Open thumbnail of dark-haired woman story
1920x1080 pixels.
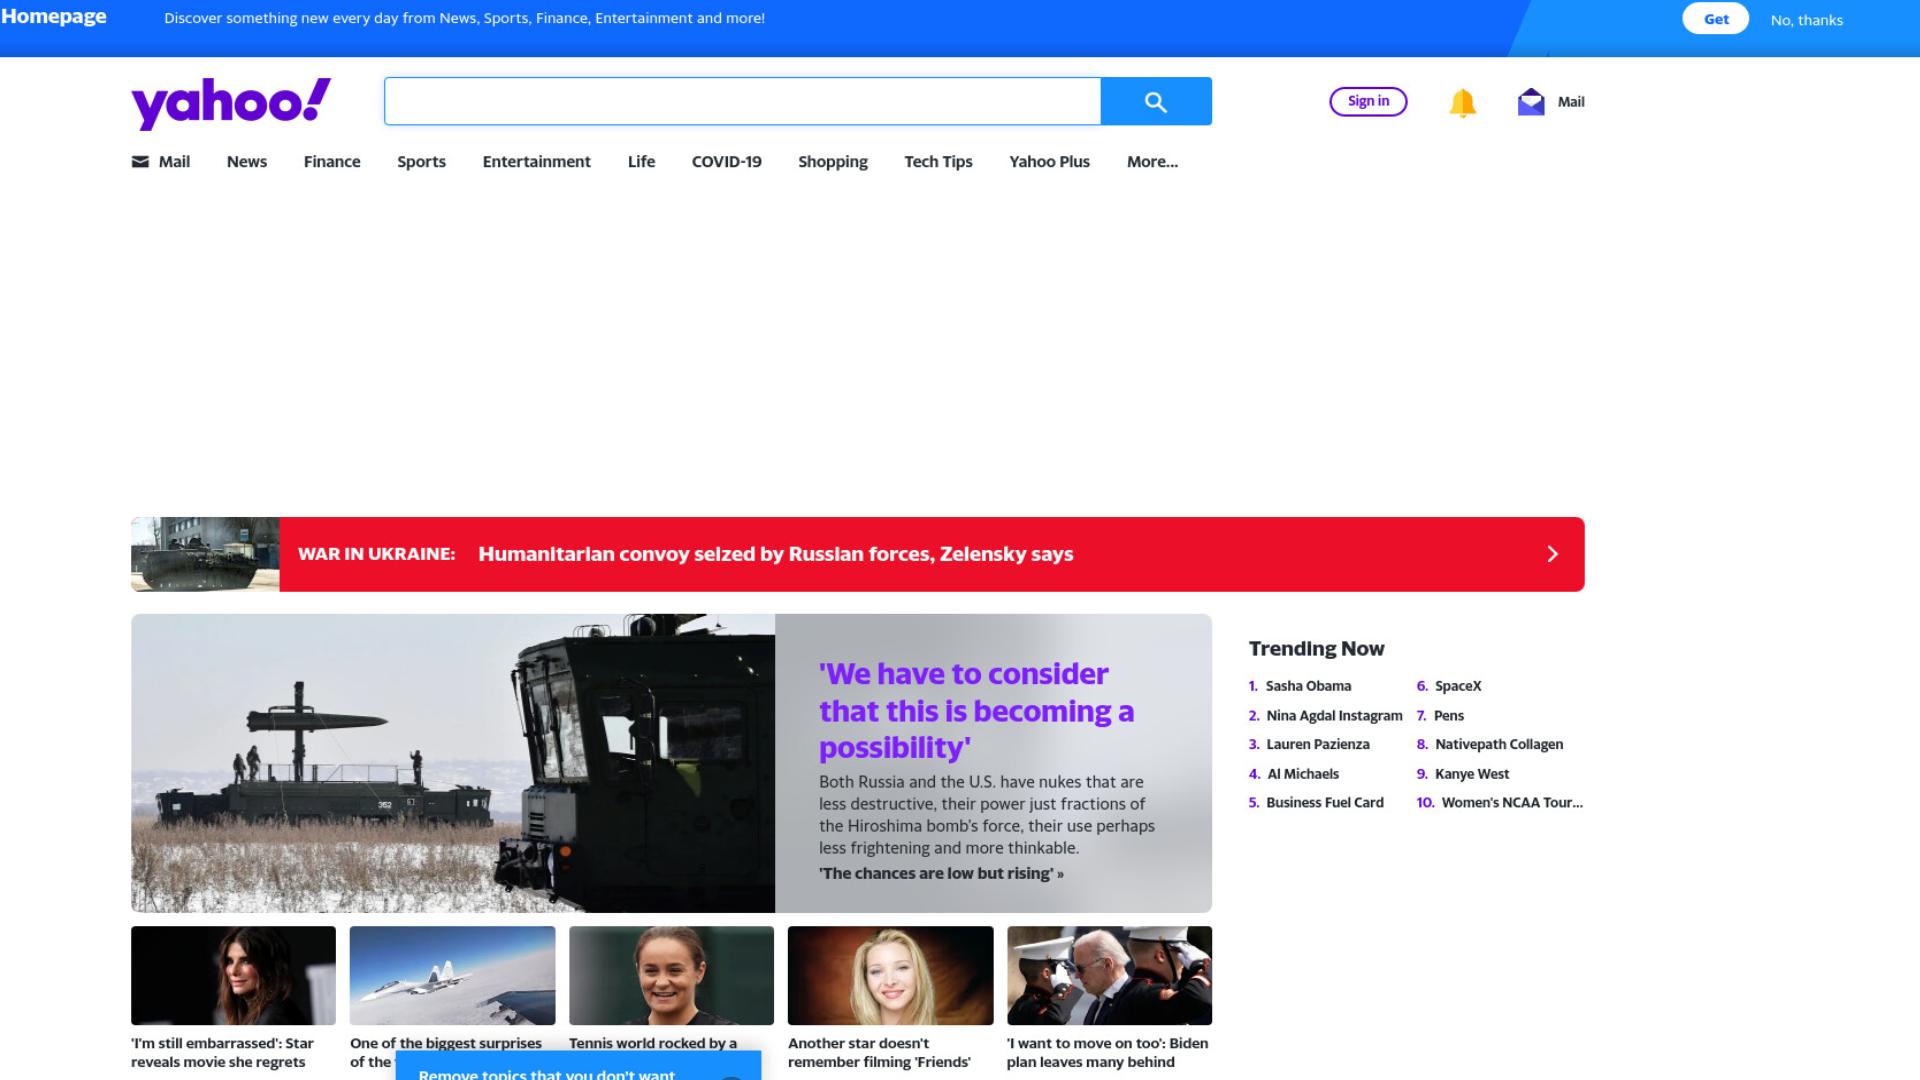pos(233,975)
